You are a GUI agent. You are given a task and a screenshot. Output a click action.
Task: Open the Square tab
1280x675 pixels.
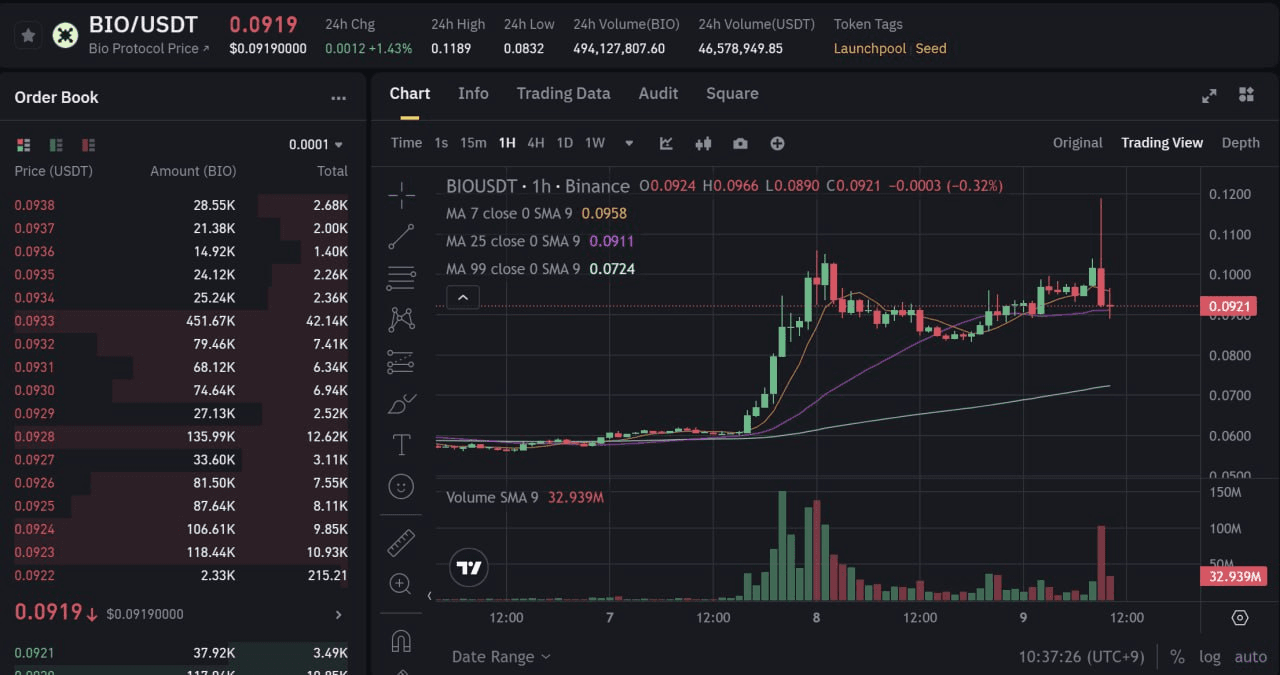pyautogui.click(x=732, y=93)
